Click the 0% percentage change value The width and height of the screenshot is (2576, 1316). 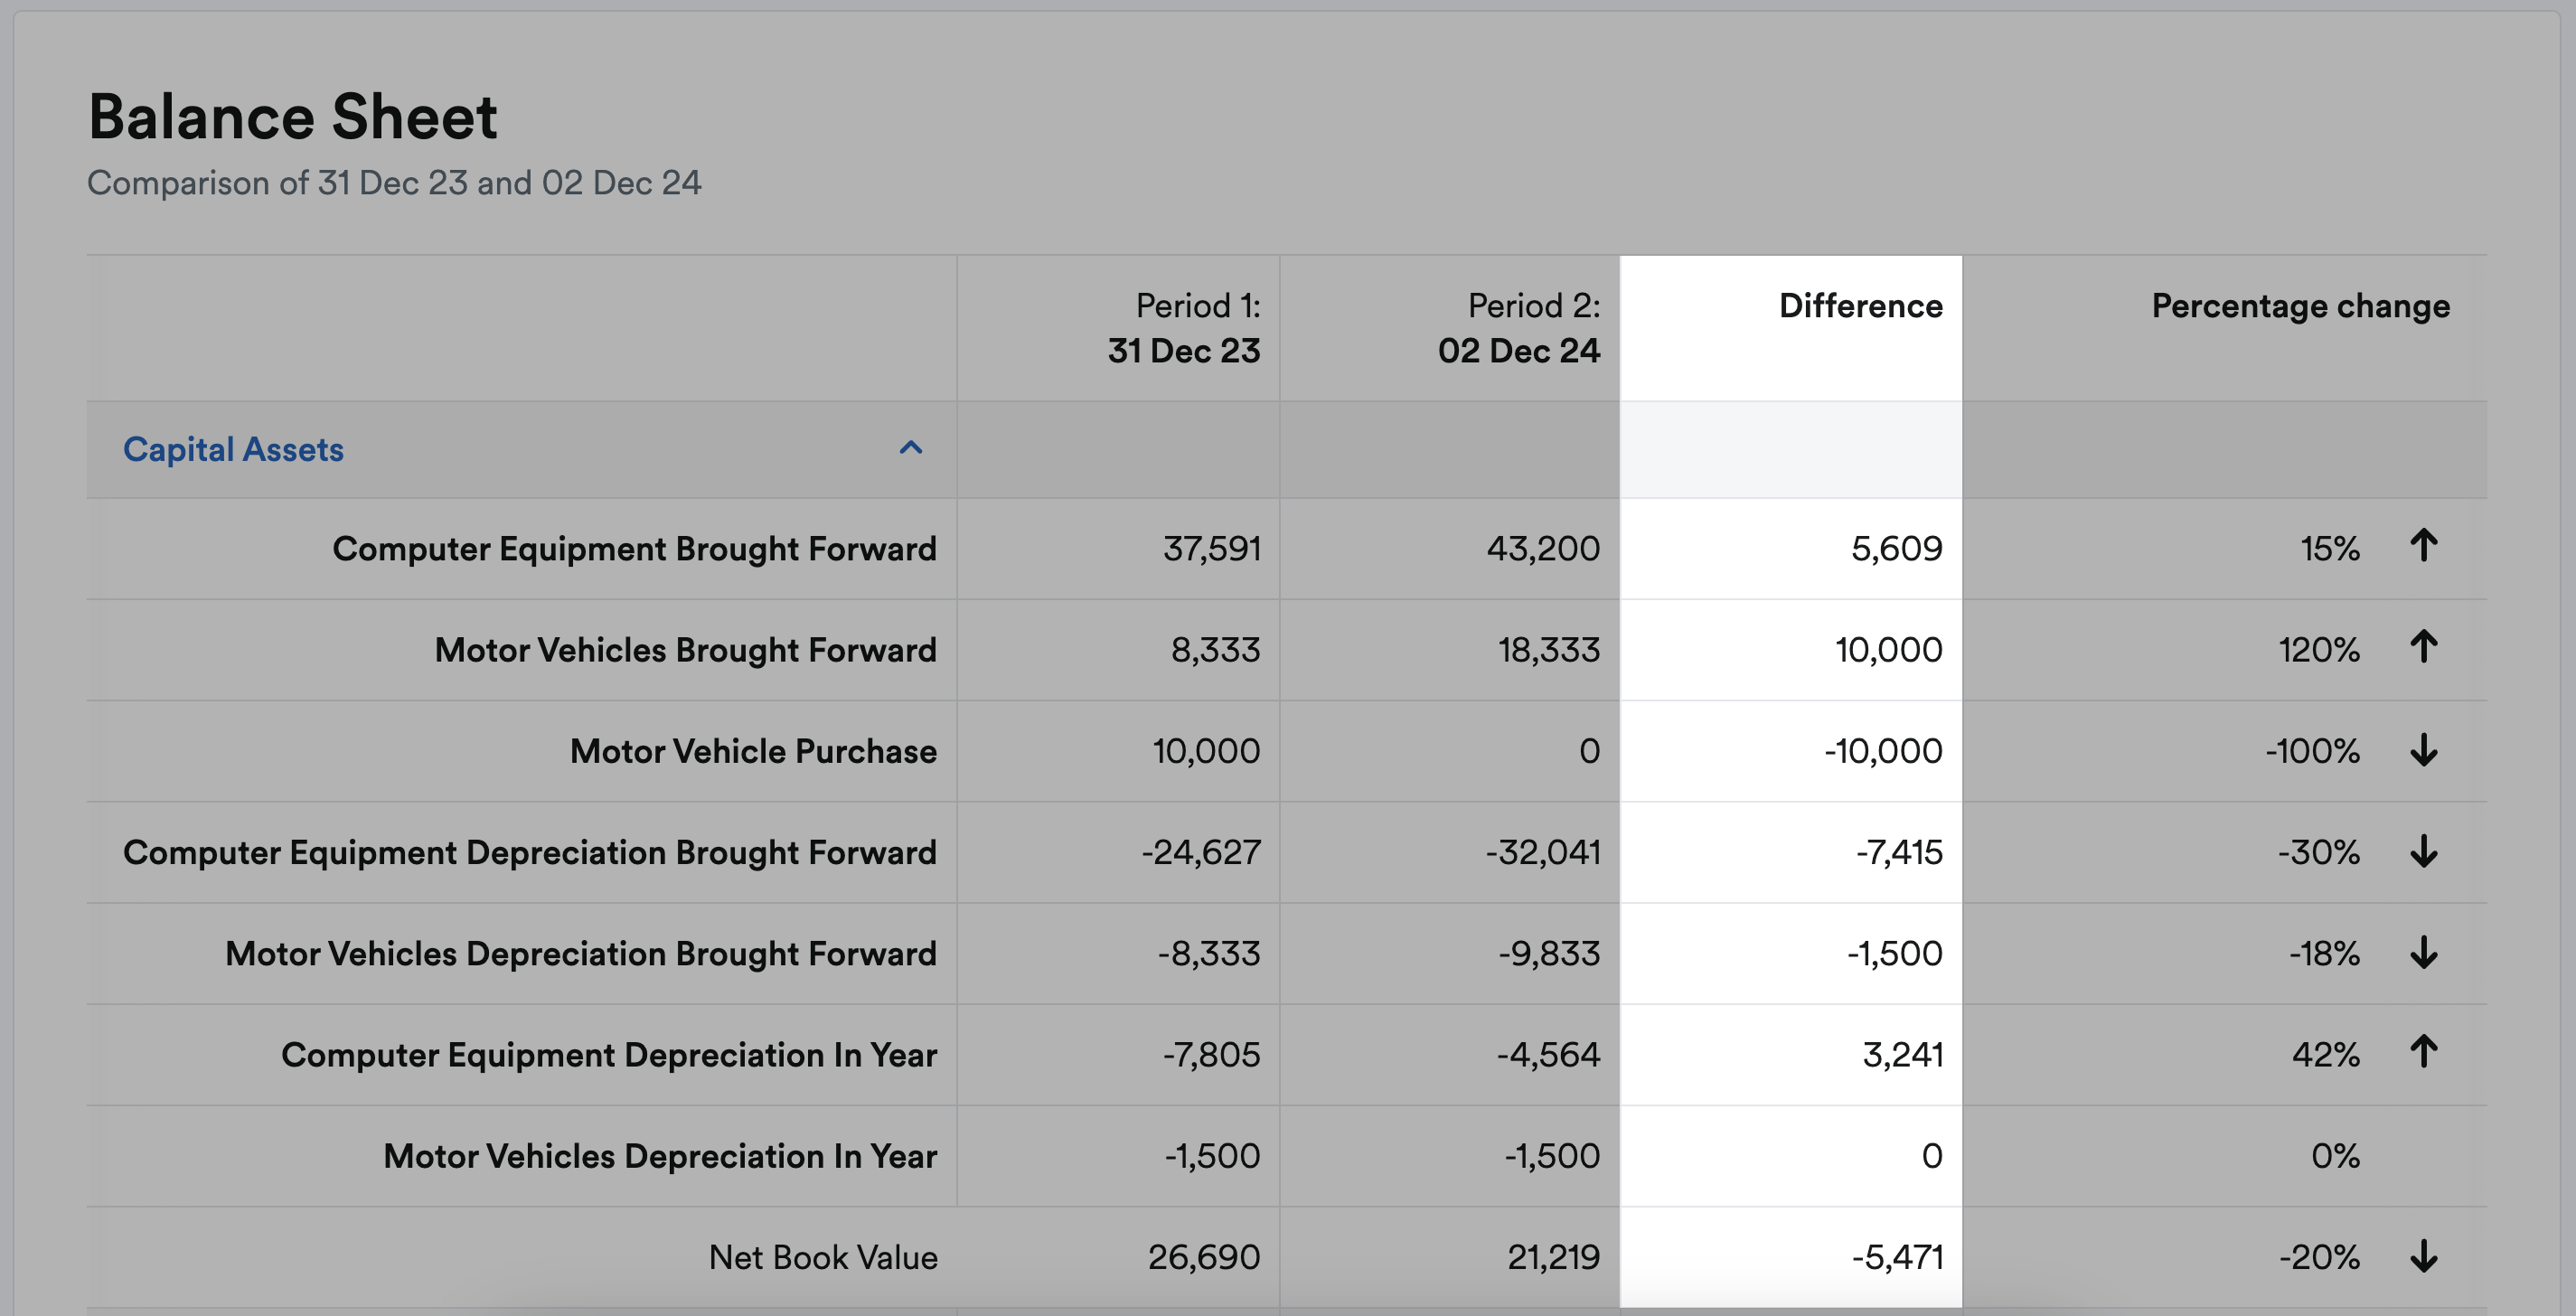2335,1156
